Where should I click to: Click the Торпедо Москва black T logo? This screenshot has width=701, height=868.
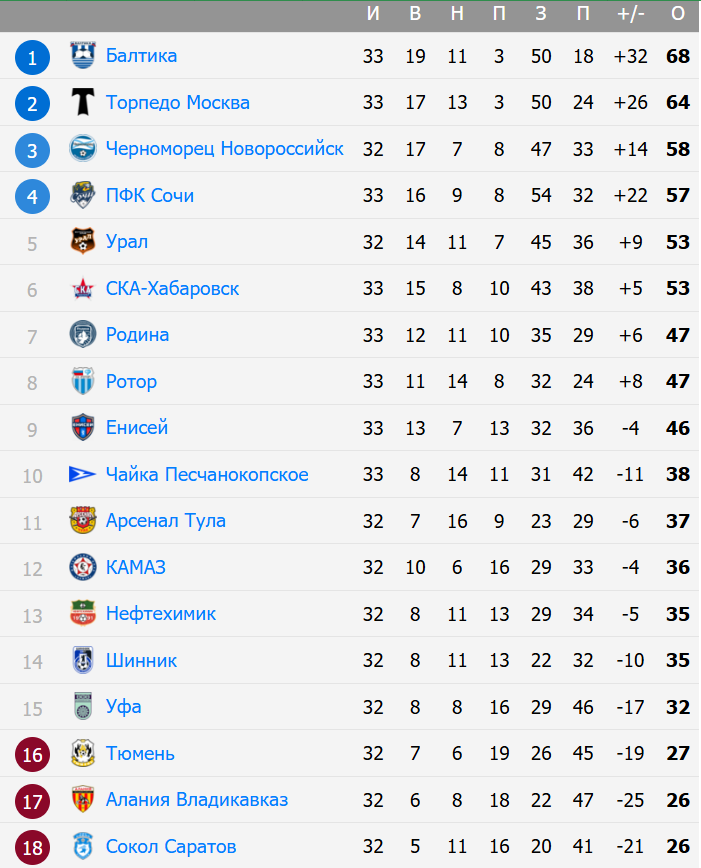[83, 102]
